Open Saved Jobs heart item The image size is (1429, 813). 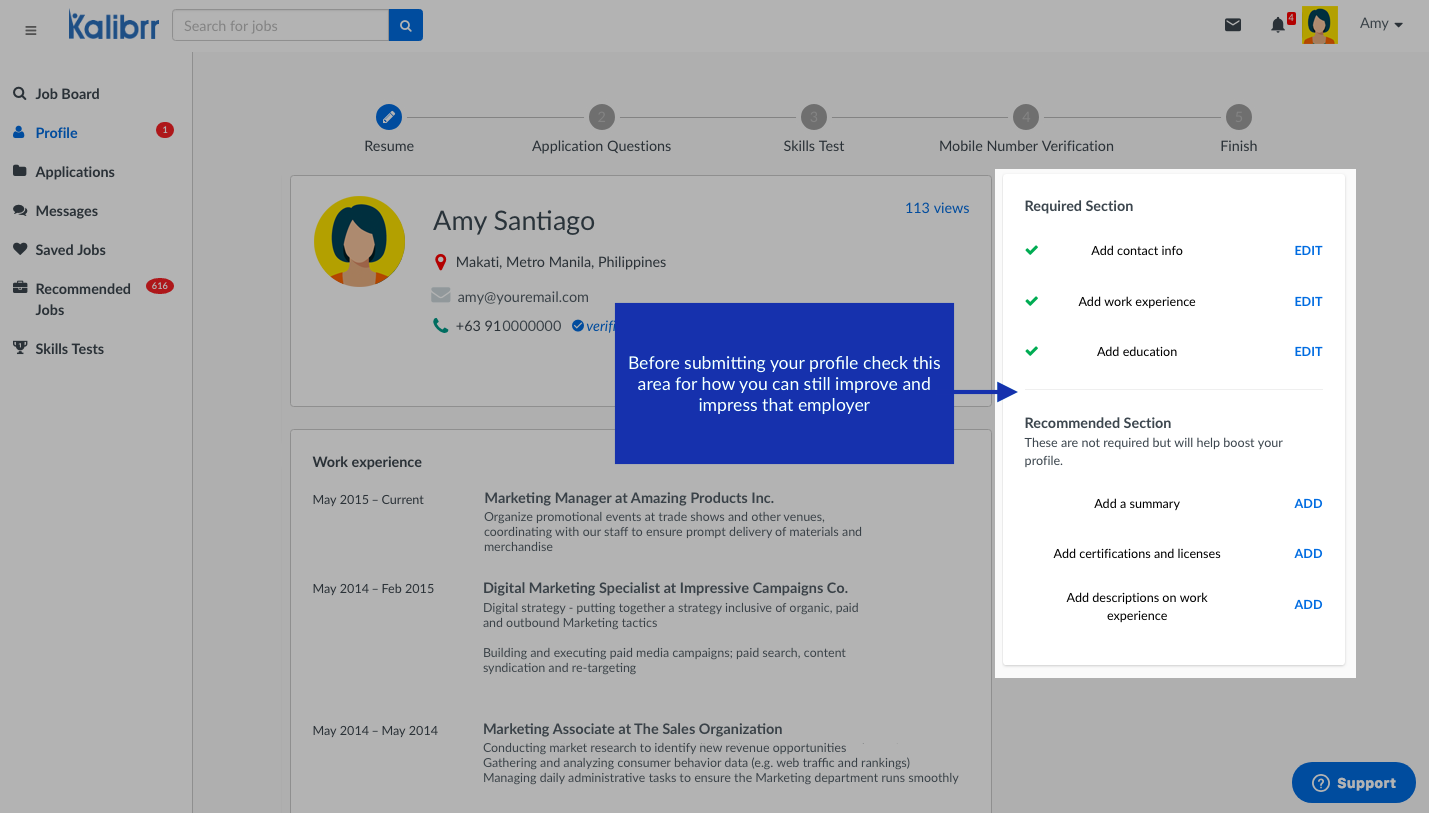coord(70,250)
